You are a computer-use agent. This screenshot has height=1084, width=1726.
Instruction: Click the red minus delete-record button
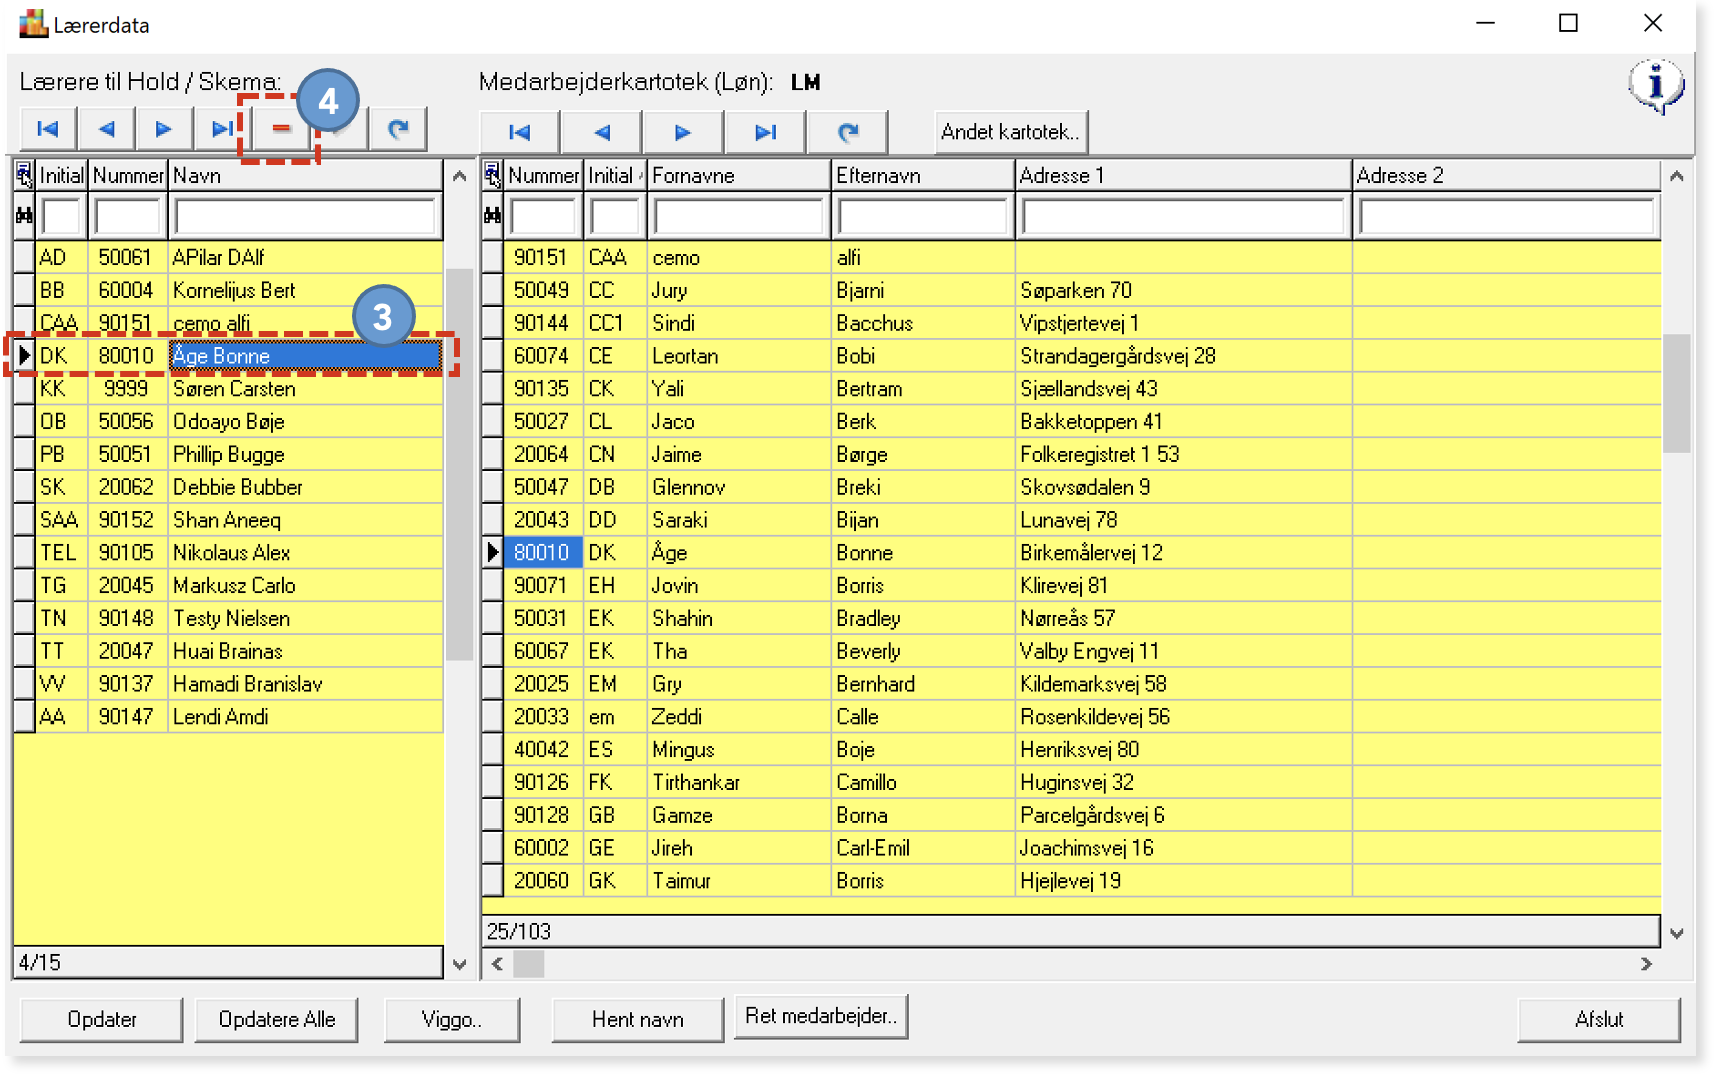(280, 129)
